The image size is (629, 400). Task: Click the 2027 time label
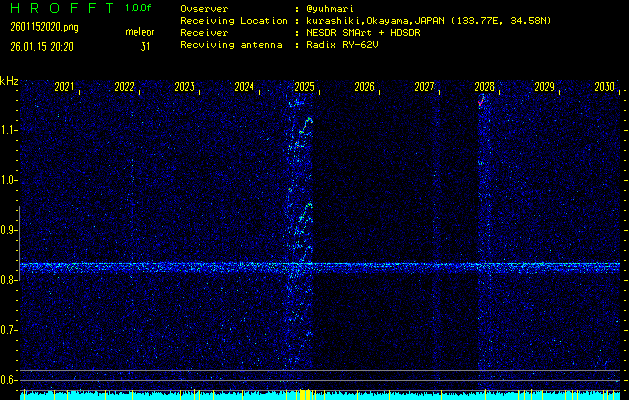click(424, 87)
